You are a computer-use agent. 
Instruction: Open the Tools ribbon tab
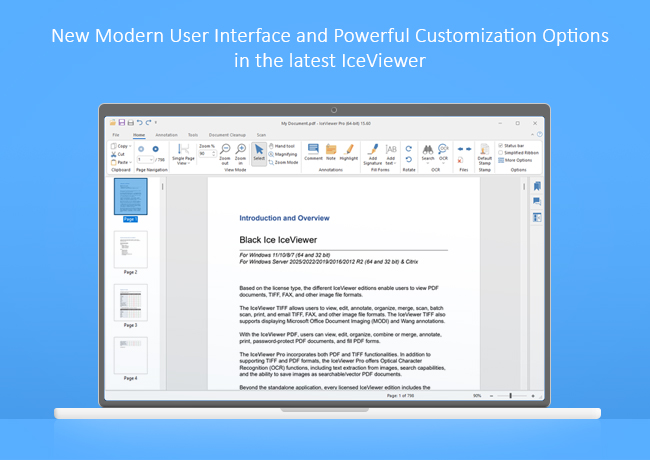(x=193, y=135)
